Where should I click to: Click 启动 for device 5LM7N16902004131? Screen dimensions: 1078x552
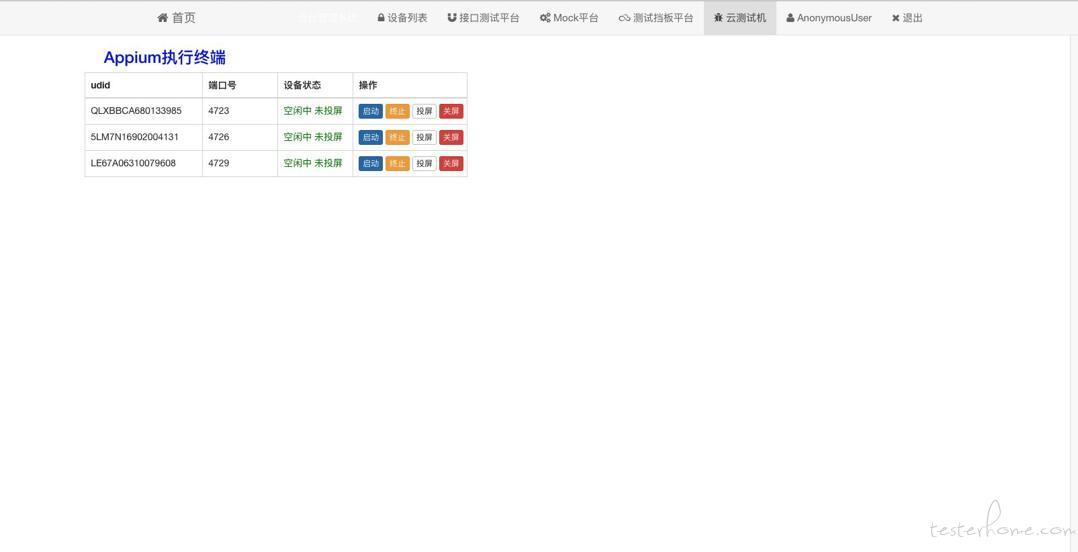(x=371, y=137)
